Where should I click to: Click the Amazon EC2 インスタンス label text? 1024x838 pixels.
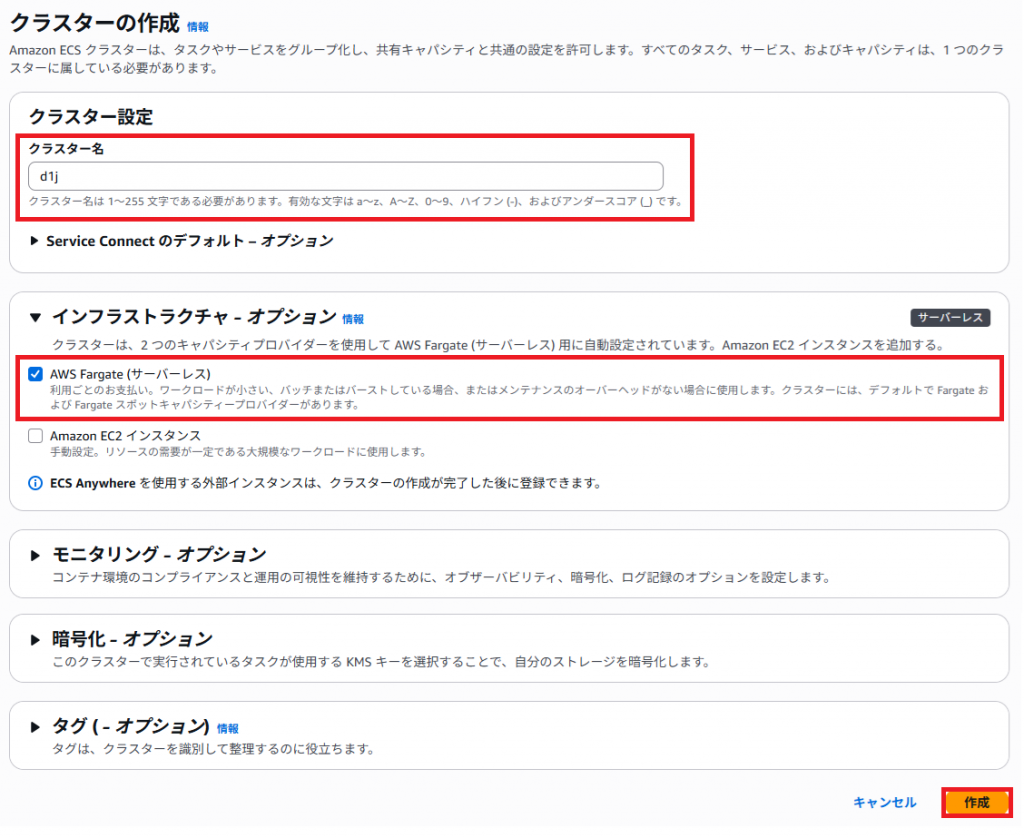pyautogui.click(x=125, y=436)
